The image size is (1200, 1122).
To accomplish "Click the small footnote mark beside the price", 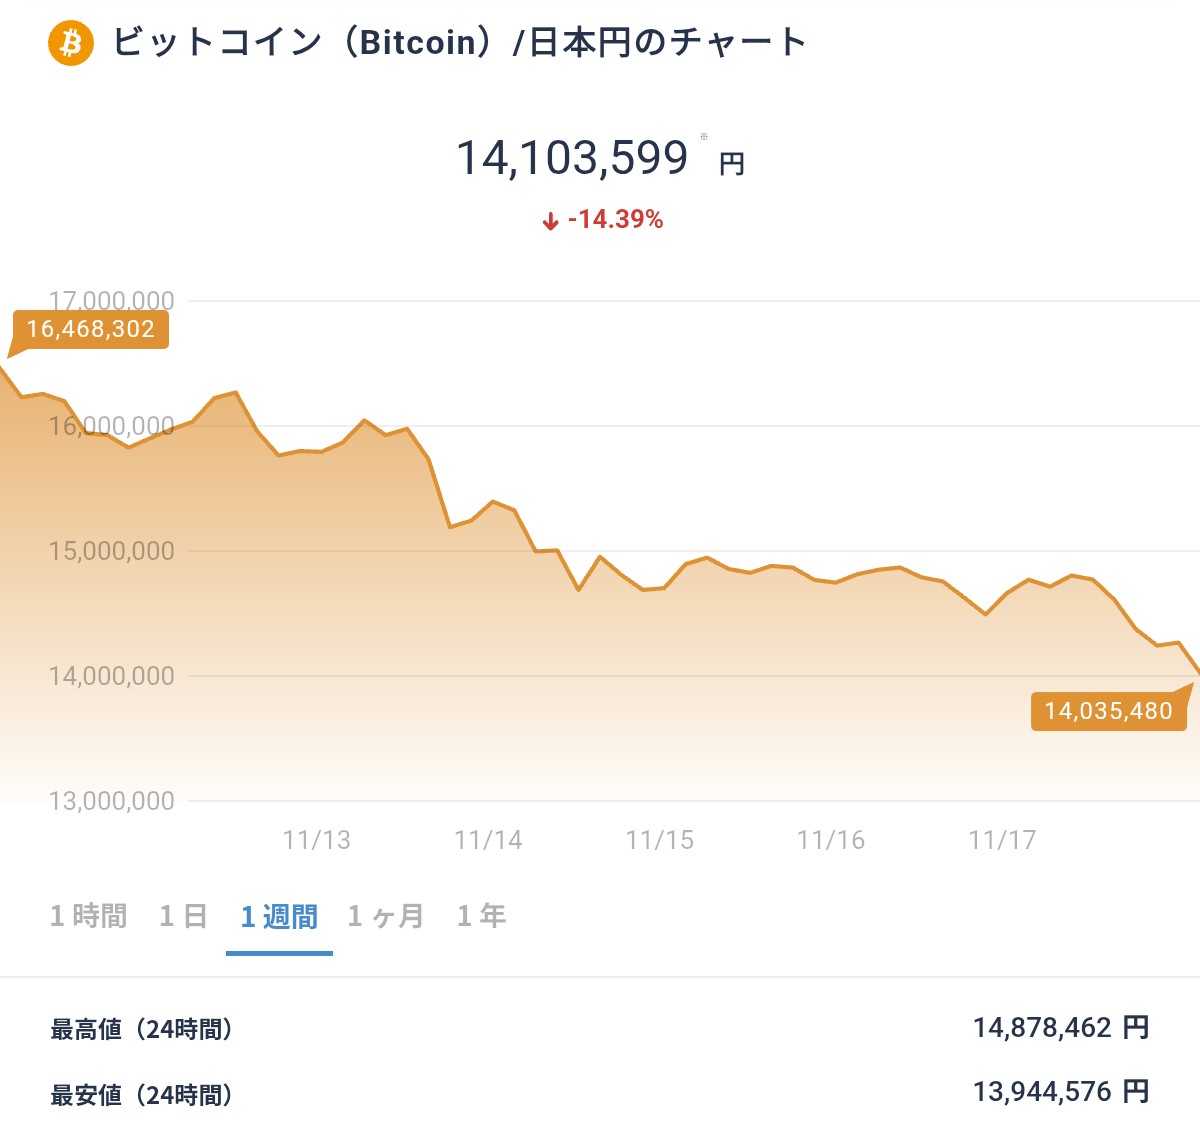I will click(704, 137).
